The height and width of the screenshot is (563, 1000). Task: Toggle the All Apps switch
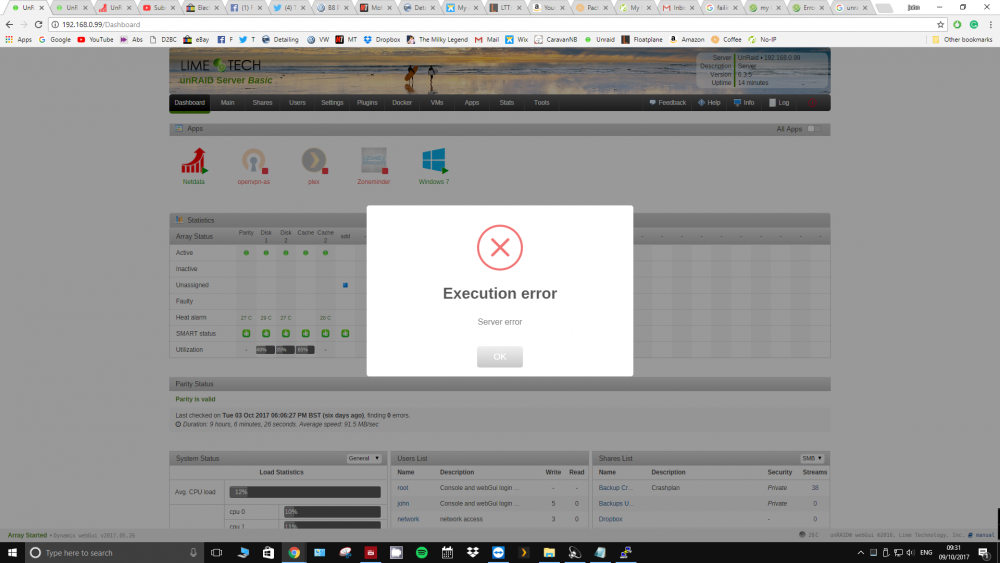pyautogui.click(x=814, y=129)
